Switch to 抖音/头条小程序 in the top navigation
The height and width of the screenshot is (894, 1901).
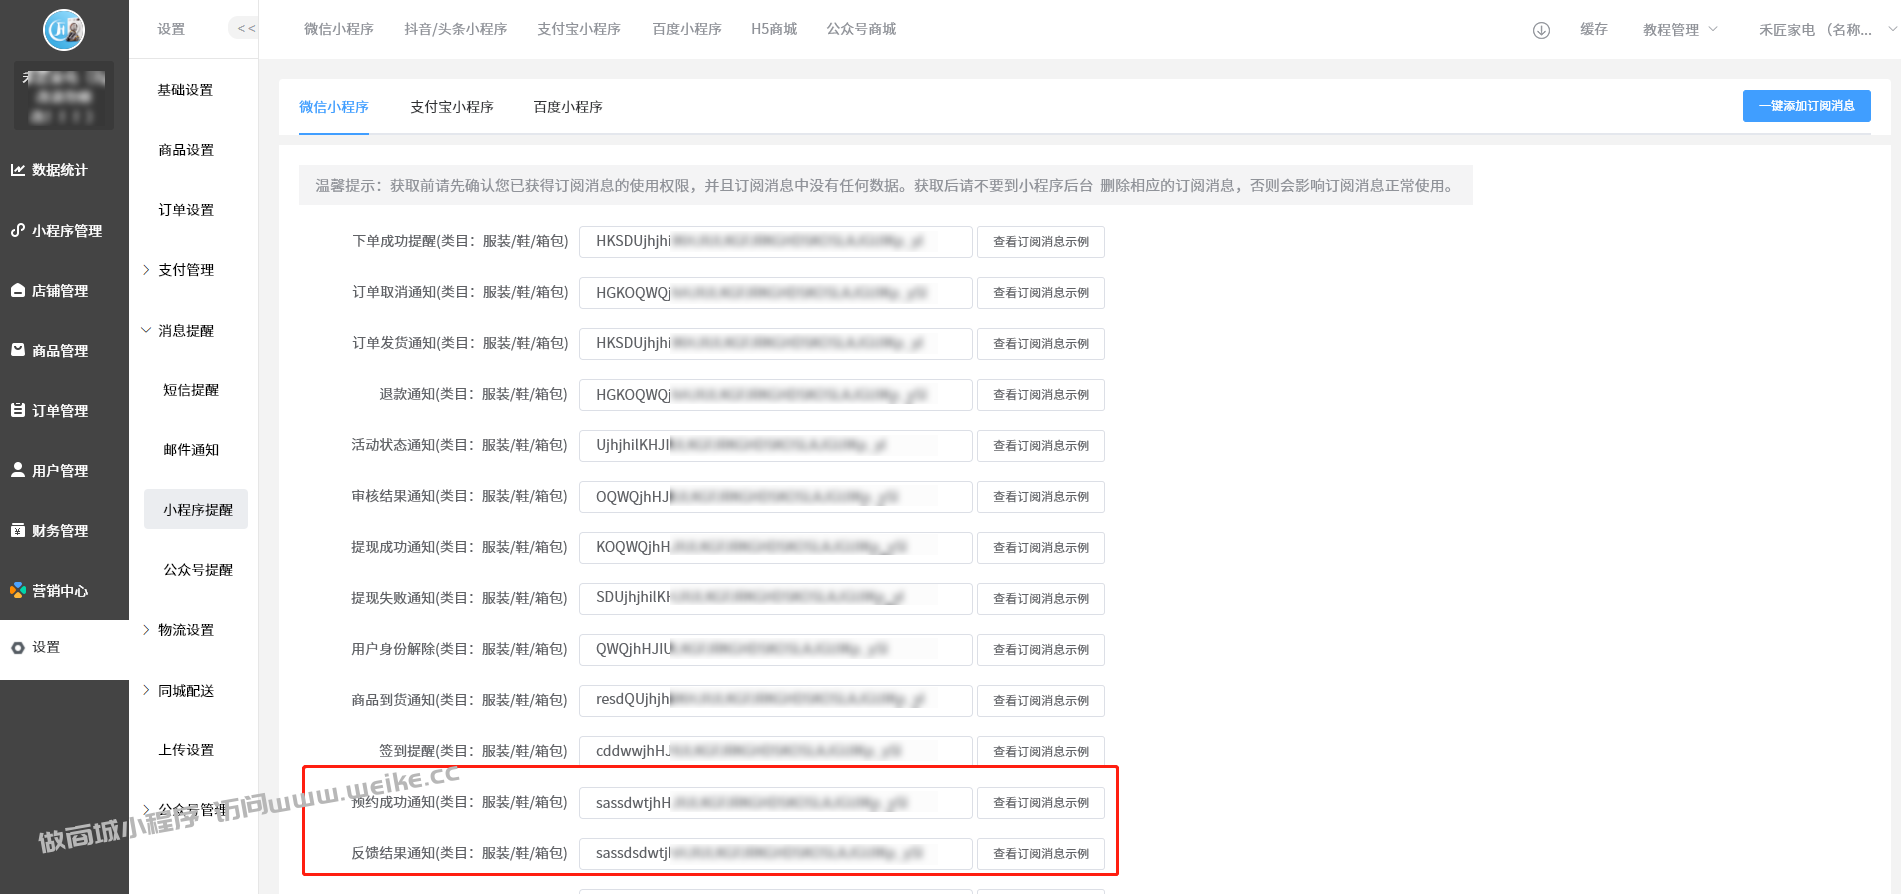tap(456, 29)
